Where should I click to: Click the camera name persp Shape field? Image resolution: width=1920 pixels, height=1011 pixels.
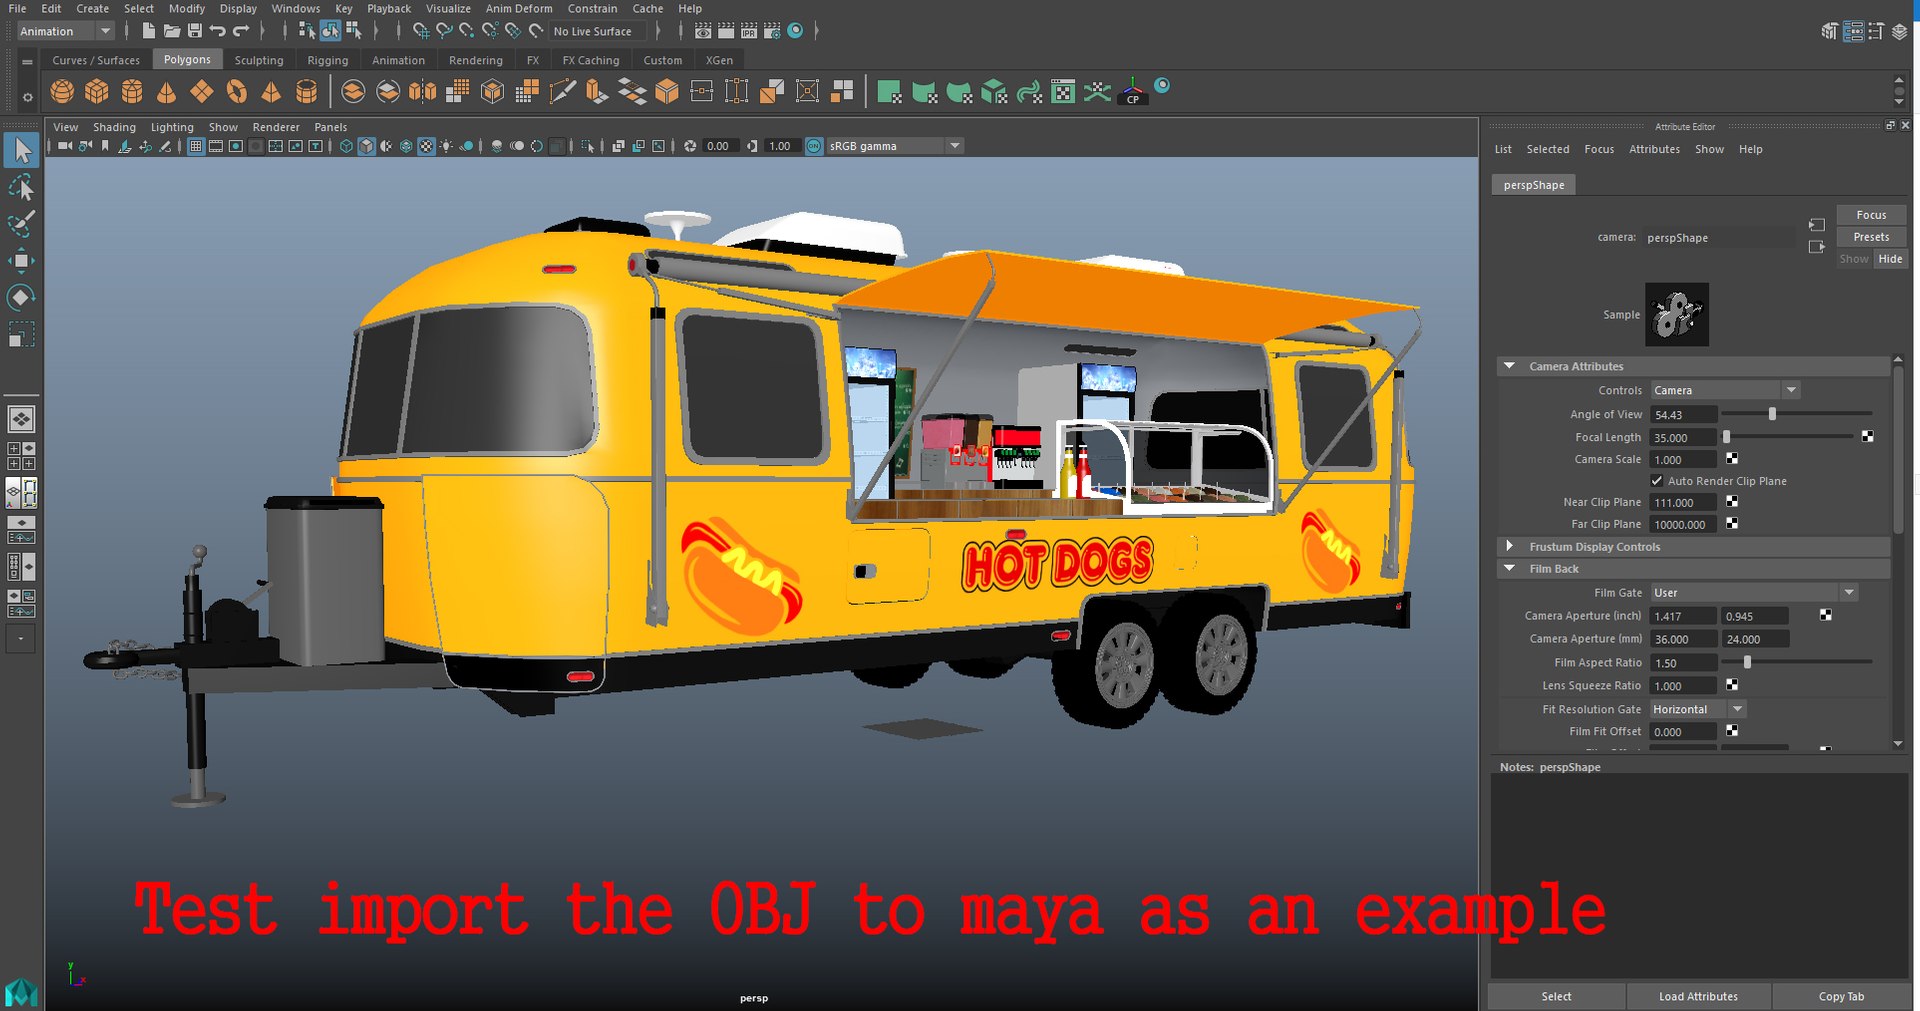coord(1720,238)
